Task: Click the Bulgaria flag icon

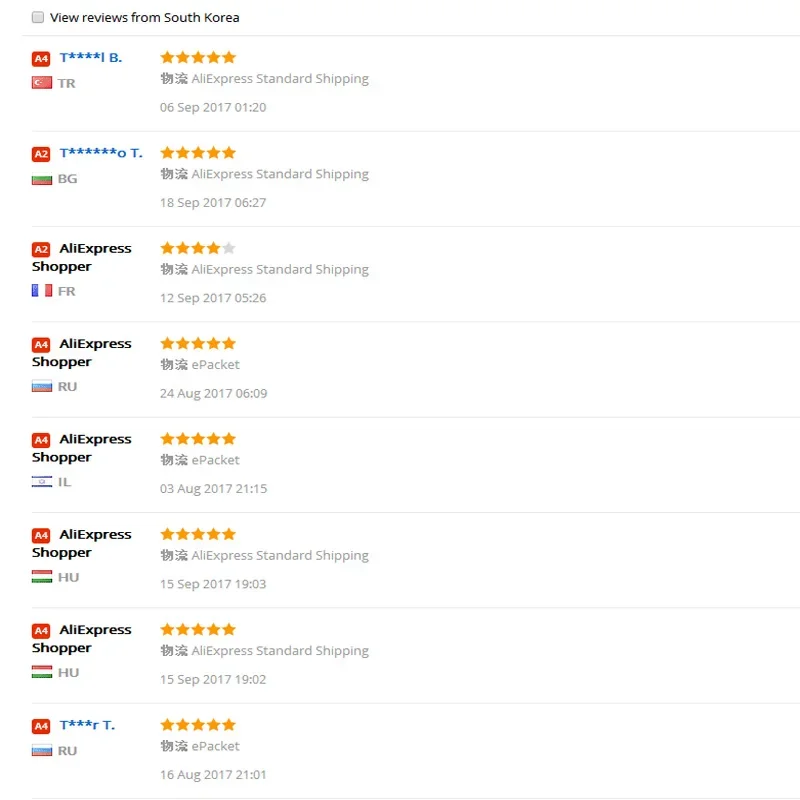Action: (x=41, y=179)
